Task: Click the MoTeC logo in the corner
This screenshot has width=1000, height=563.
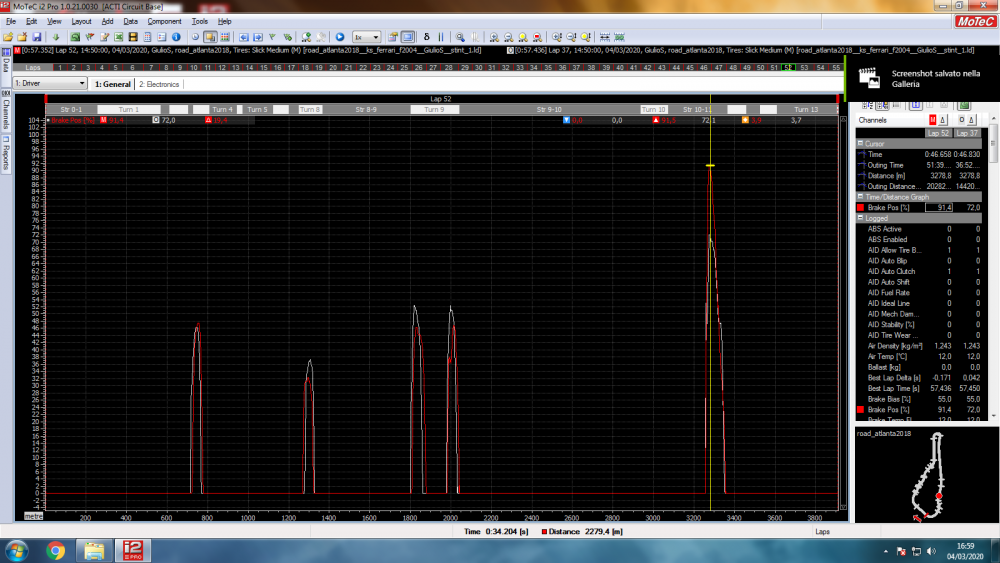Action: tap(975, 21)
